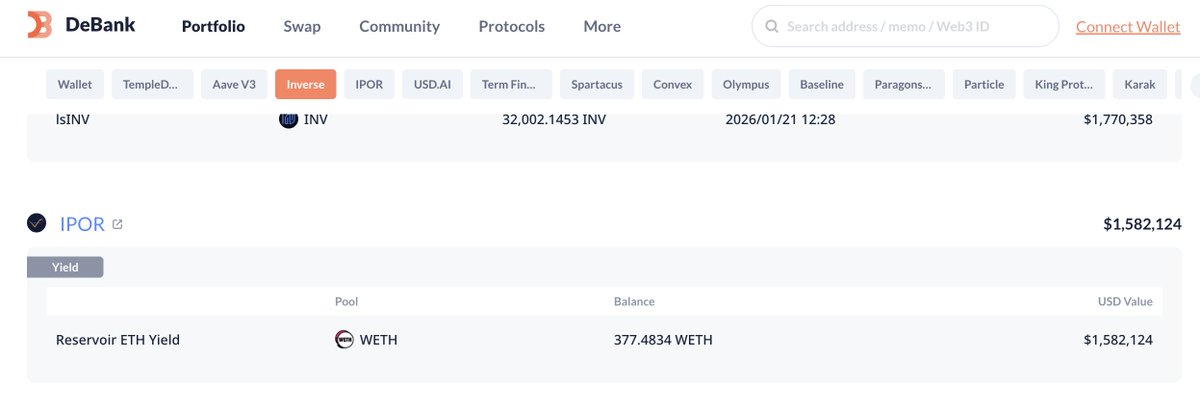Select the Inverse protocol chip

pos(305,84)
